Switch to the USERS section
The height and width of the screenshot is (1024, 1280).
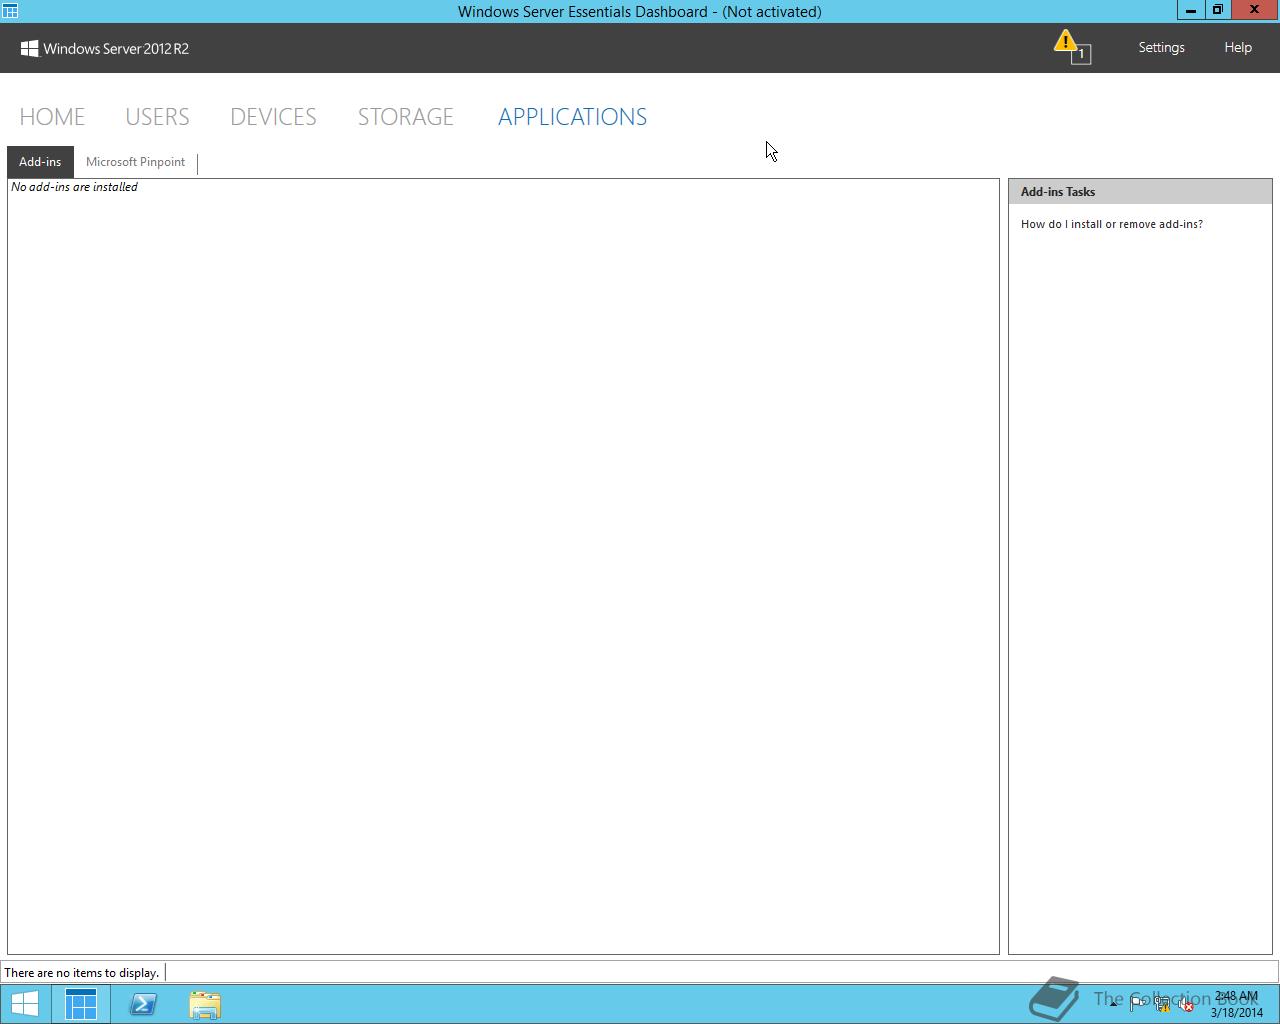pyautogui.click(x=157, y=116)
